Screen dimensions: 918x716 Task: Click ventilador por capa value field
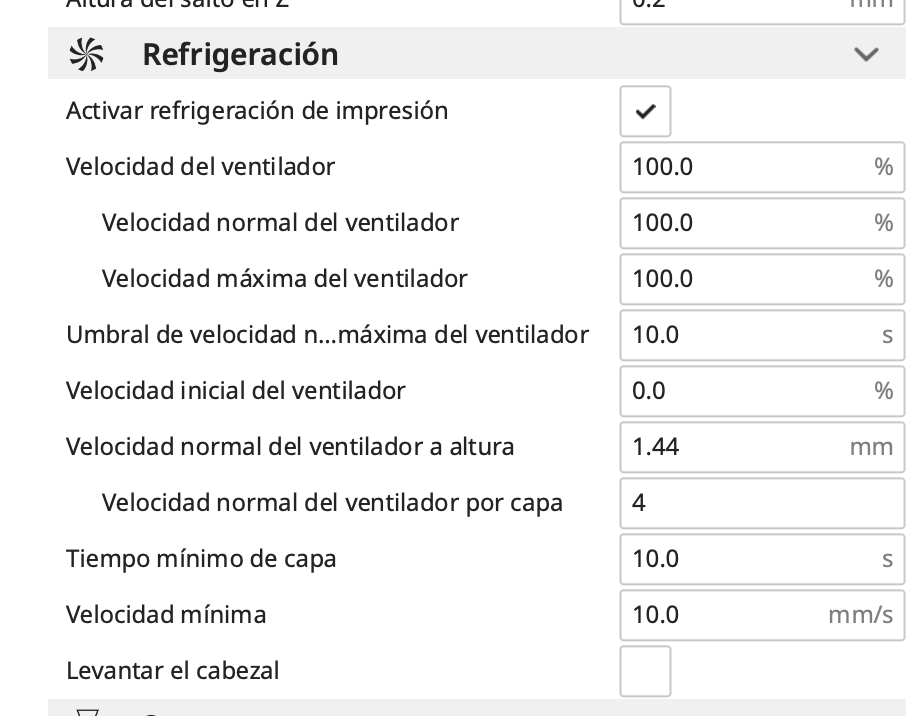point(760,502)
